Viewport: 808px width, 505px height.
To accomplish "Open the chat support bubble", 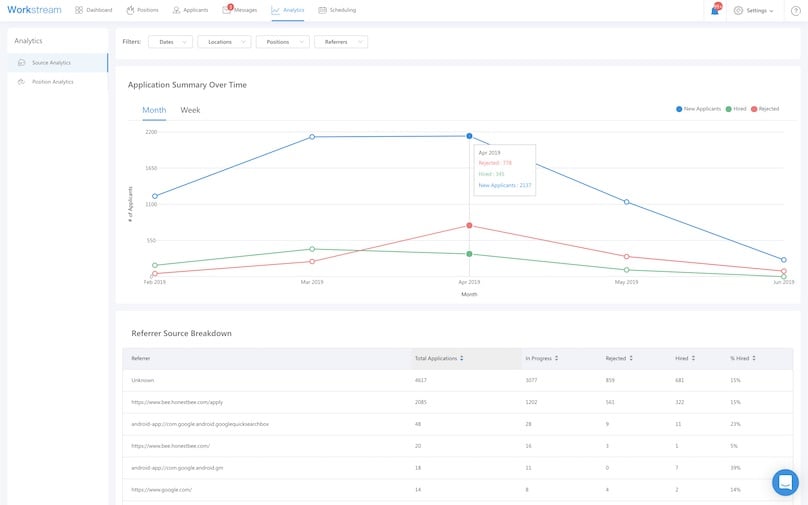I will 785,482.
